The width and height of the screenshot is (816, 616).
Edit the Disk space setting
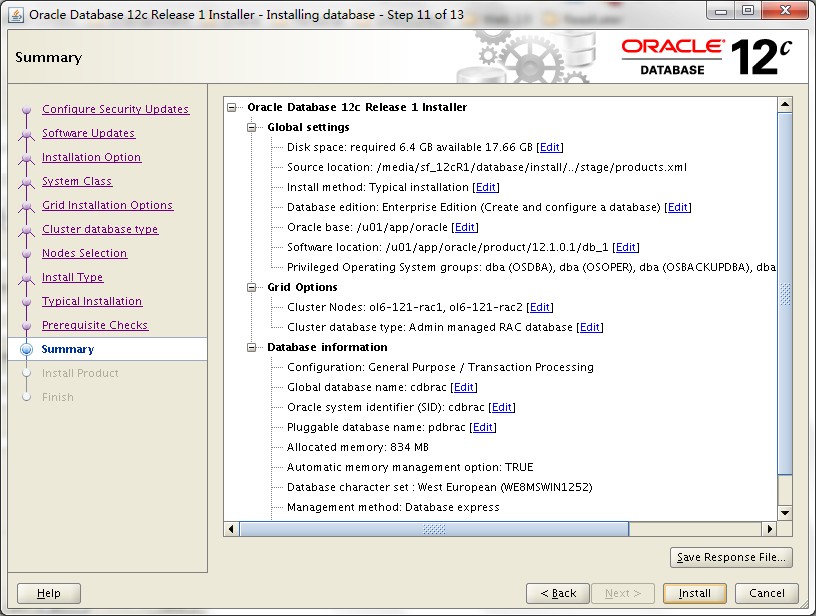coord(550,147)
